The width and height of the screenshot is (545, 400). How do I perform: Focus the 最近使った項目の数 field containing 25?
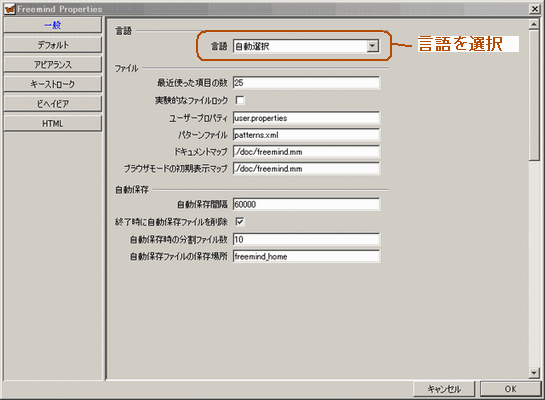(306, 83)
